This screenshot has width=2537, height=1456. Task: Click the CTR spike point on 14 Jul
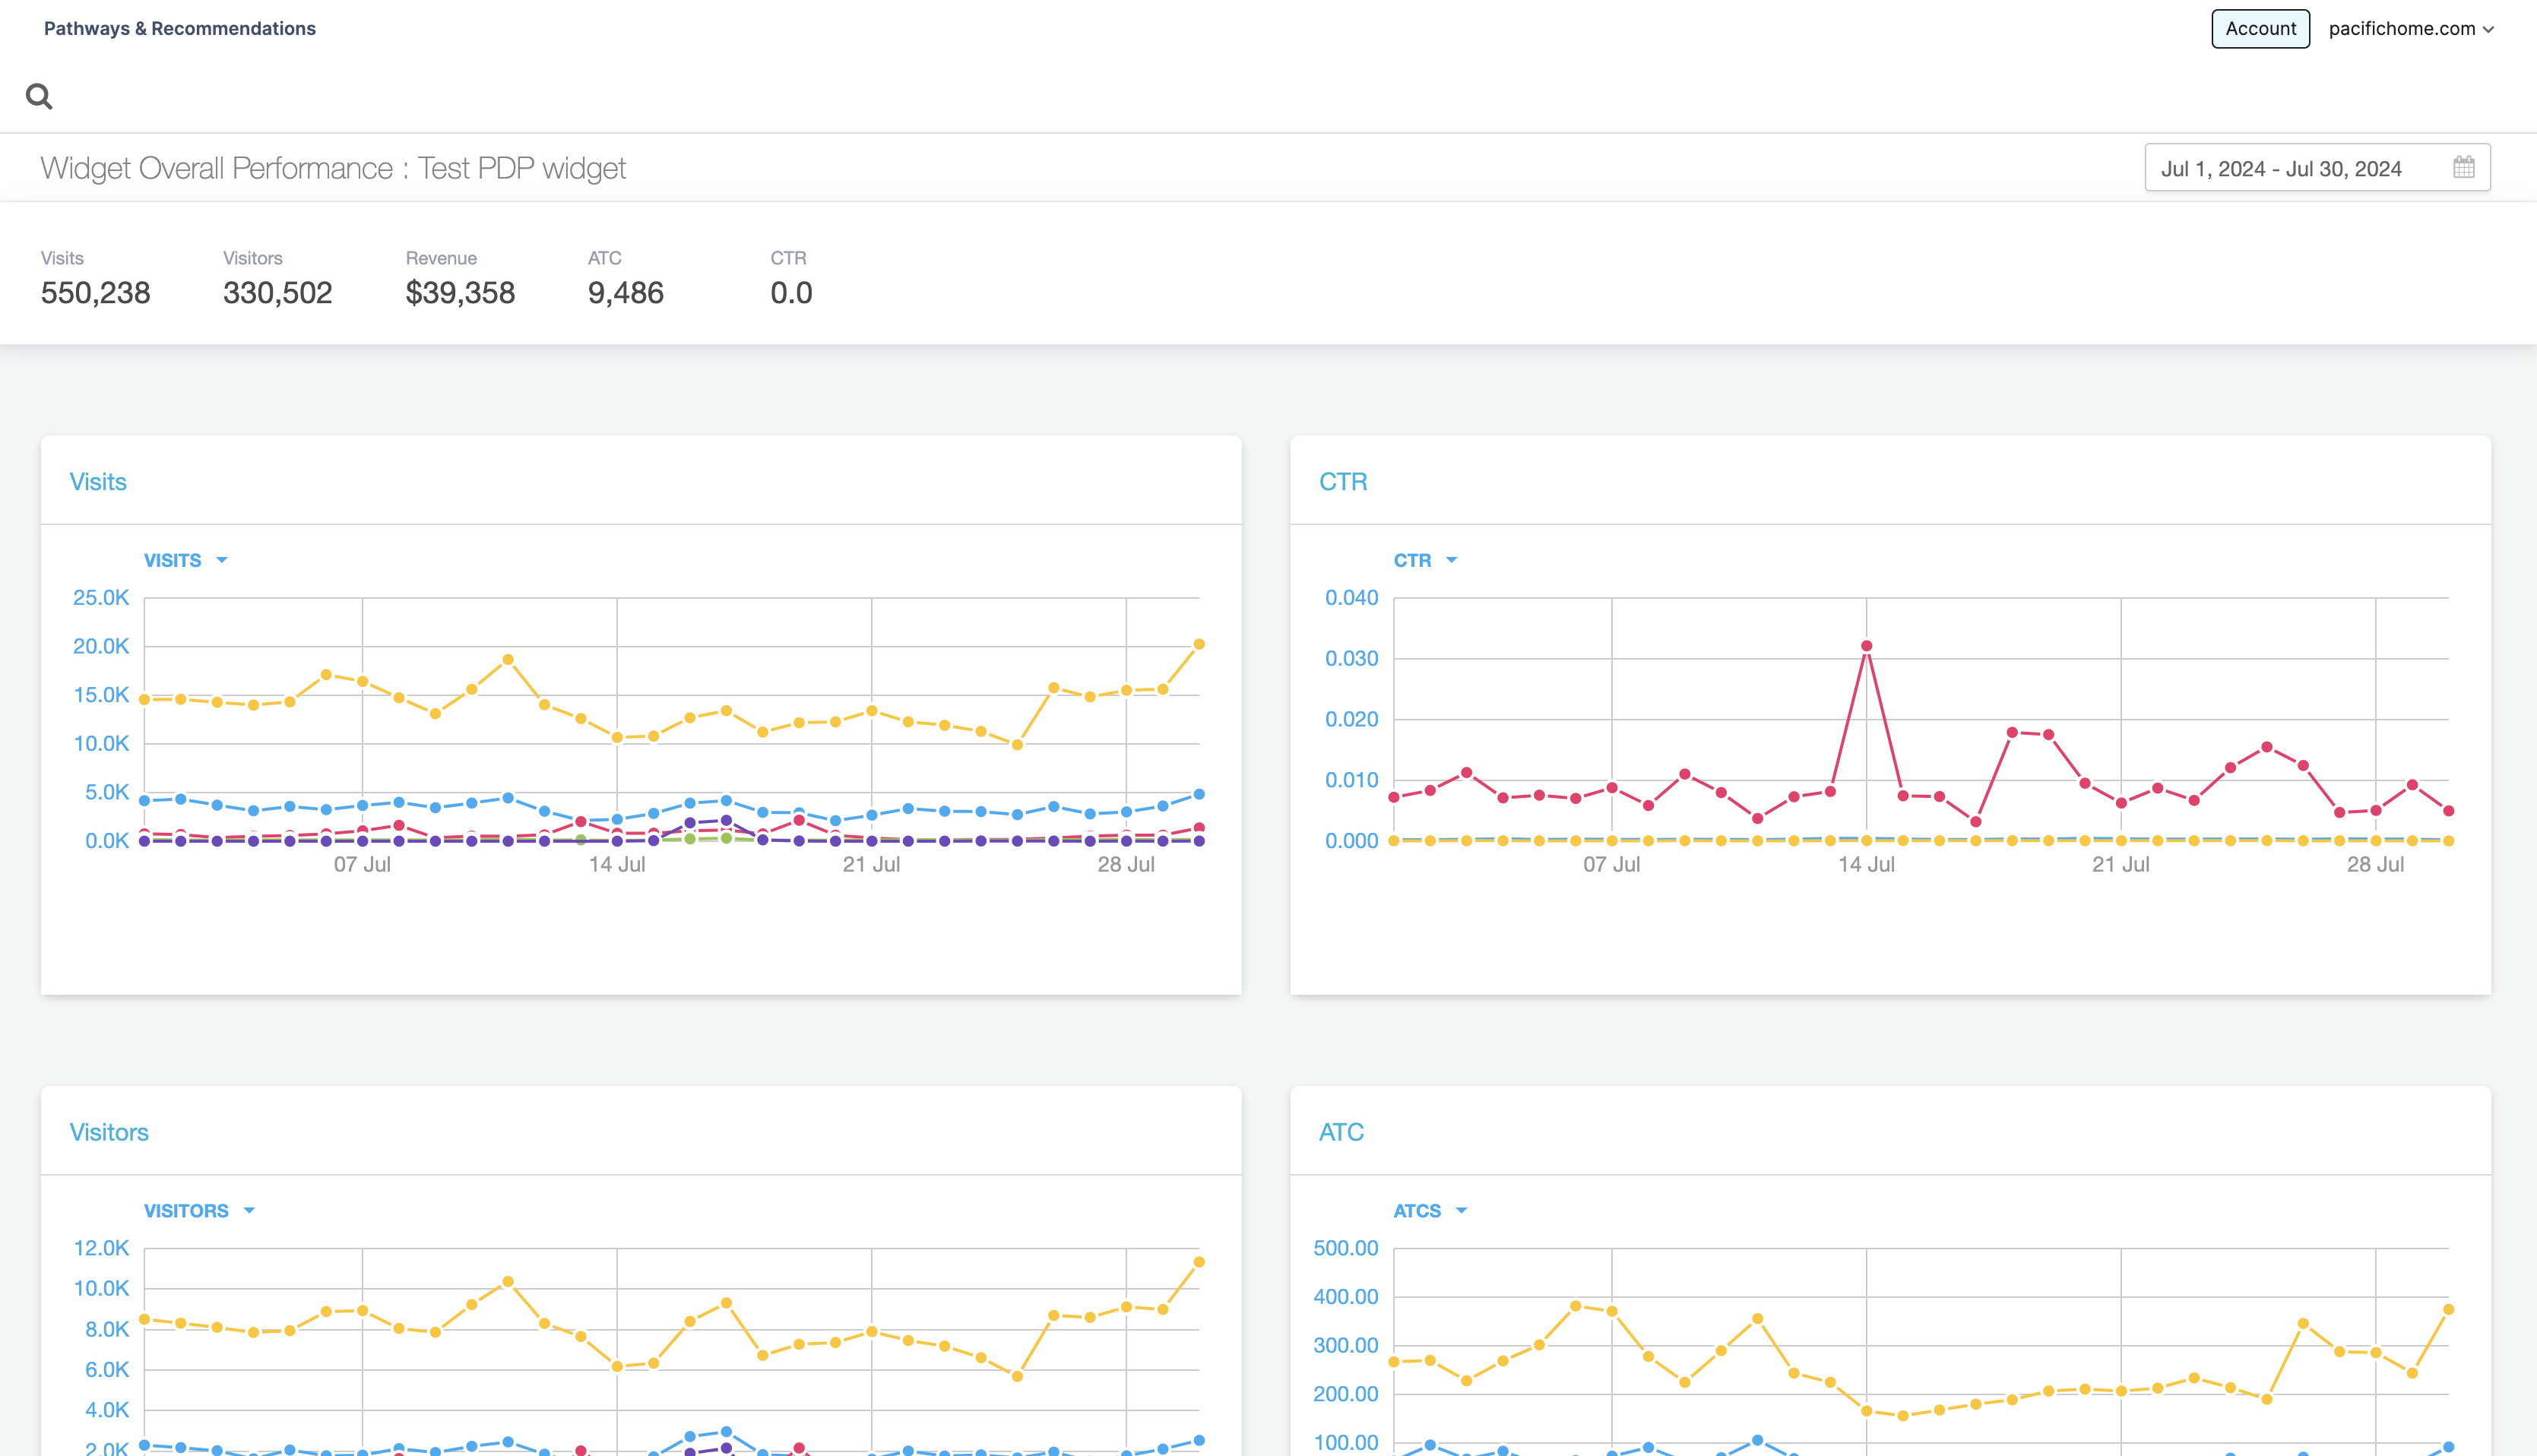point(1866,646)
